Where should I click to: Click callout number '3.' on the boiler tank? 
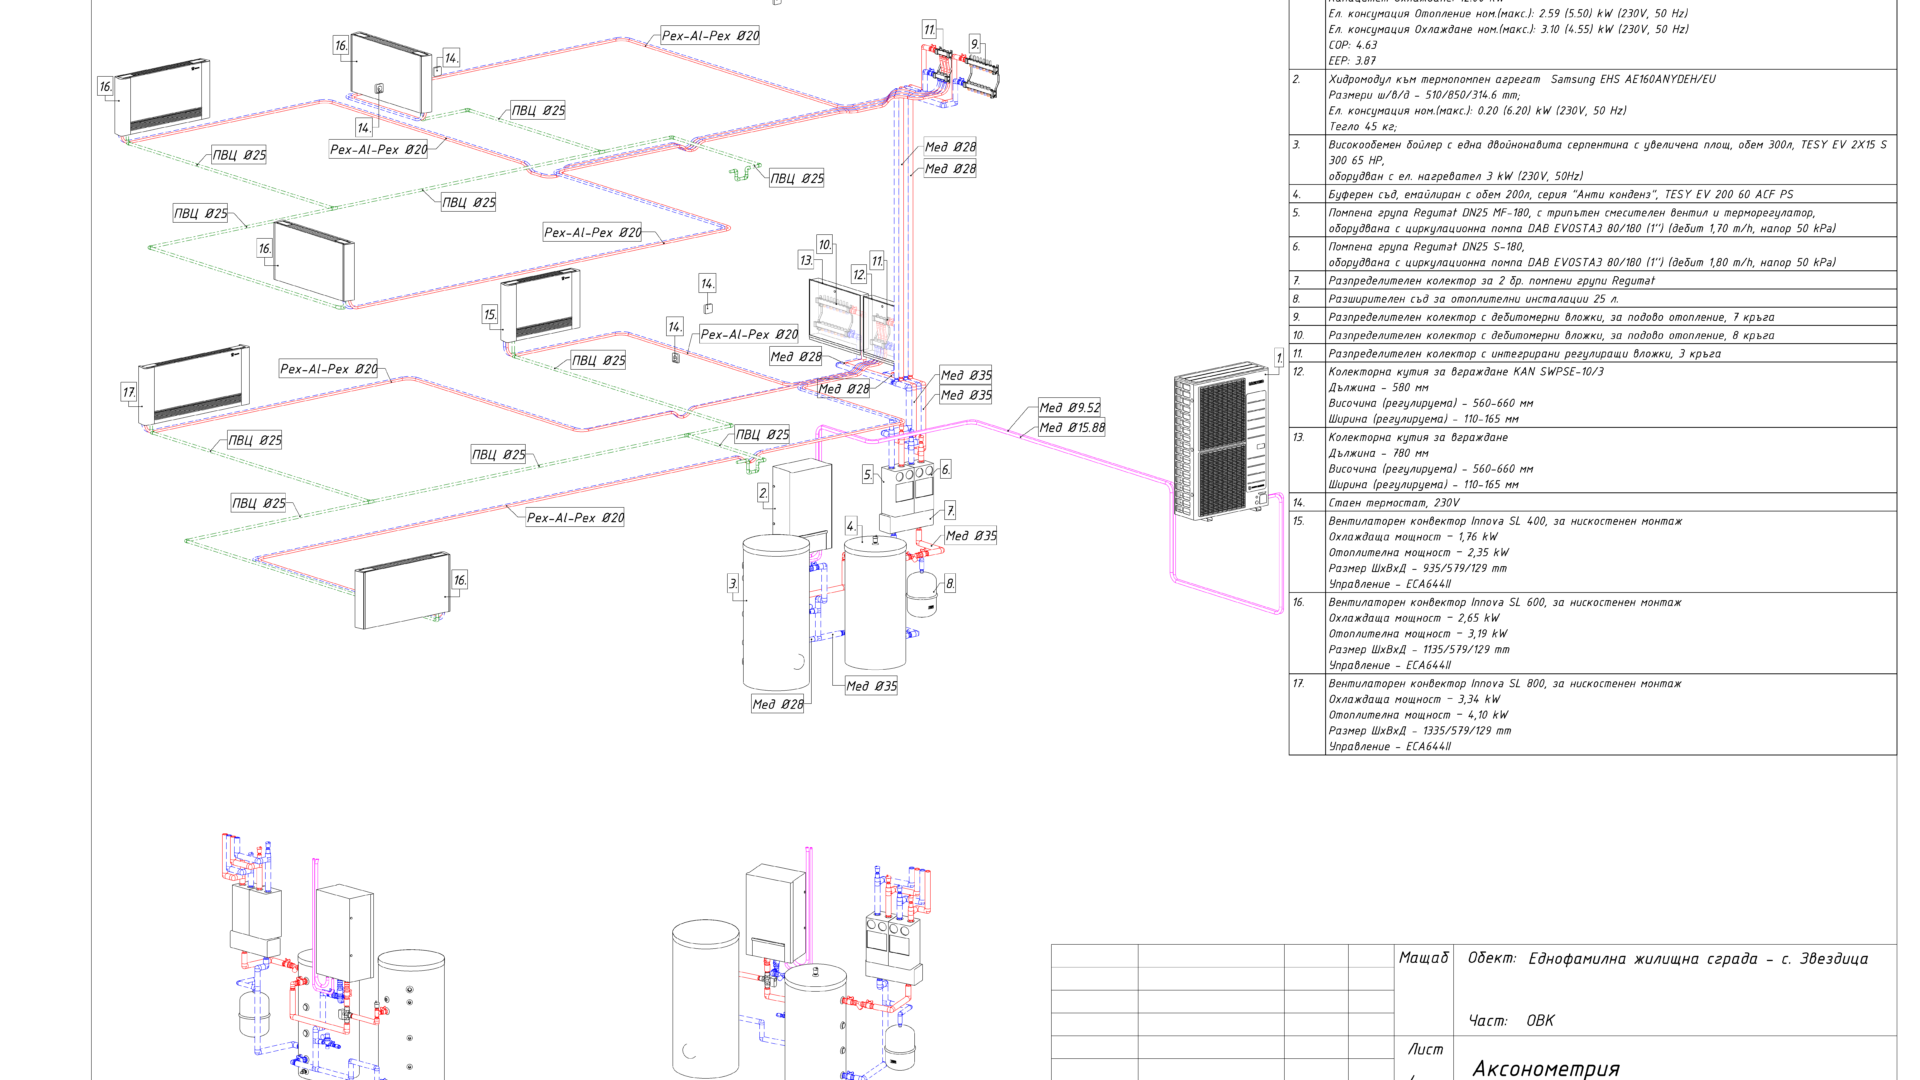[x=733, y=583]
